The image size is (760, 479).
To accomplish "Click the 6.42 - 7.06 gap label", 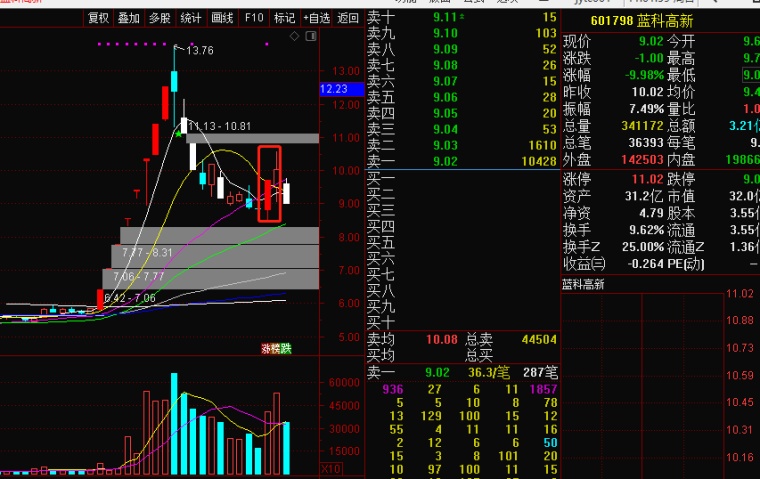I will click(130, 298).
